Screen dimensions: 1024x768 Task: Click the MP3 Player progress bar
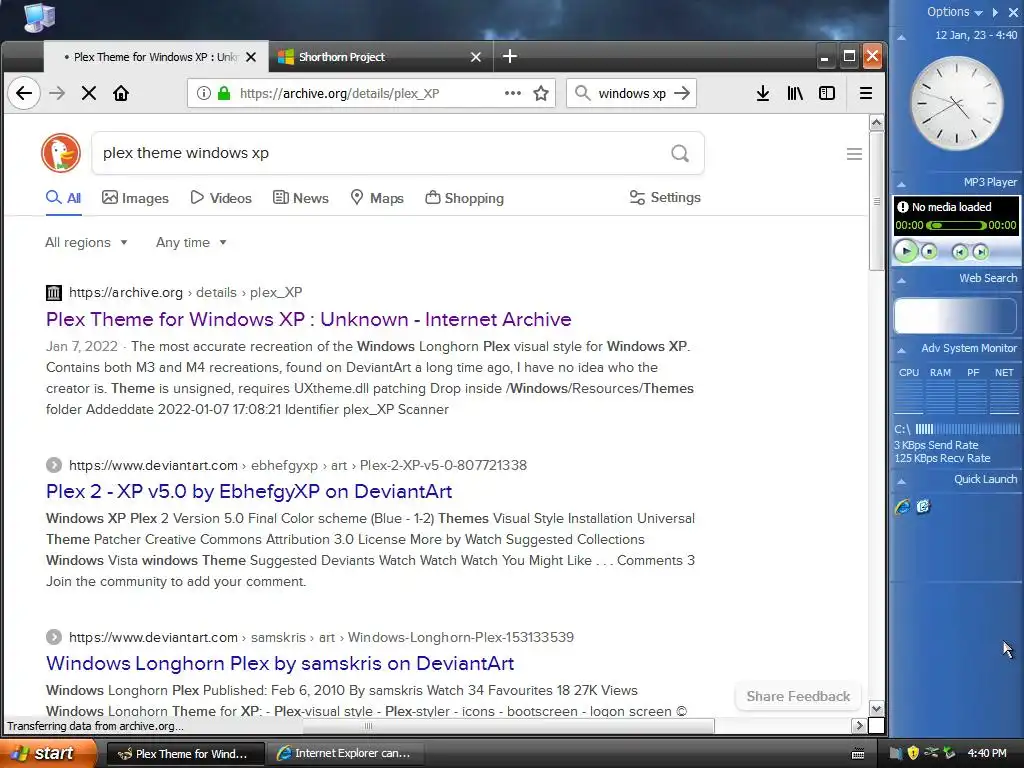click(956, 225)
